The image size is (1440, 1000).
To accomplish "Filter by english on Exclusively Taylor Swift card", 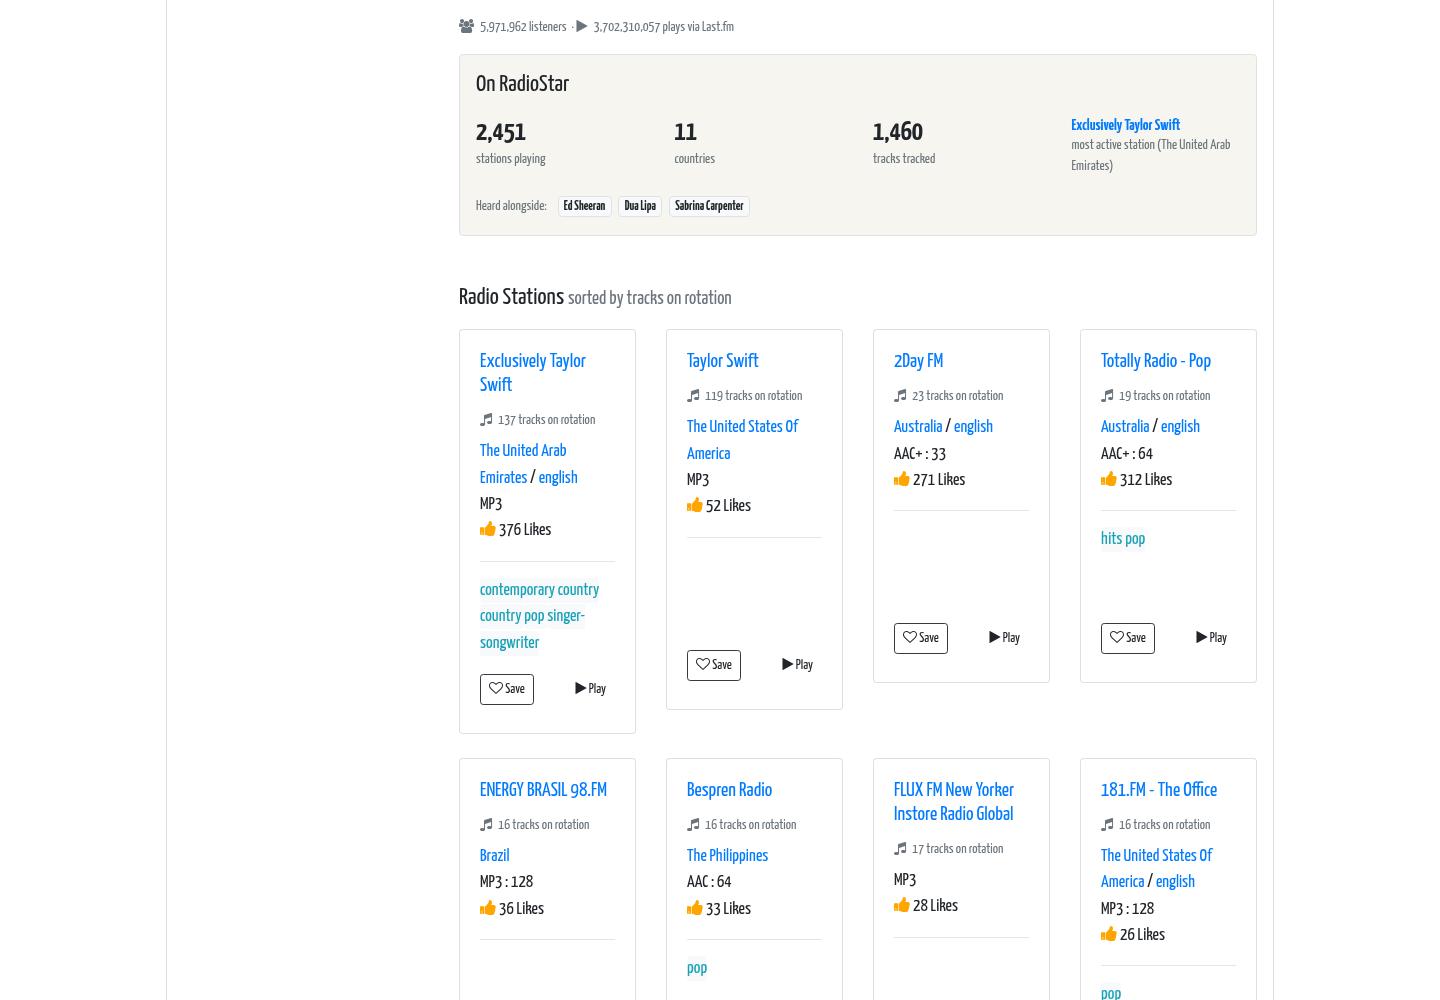I will tap(558, 477).
